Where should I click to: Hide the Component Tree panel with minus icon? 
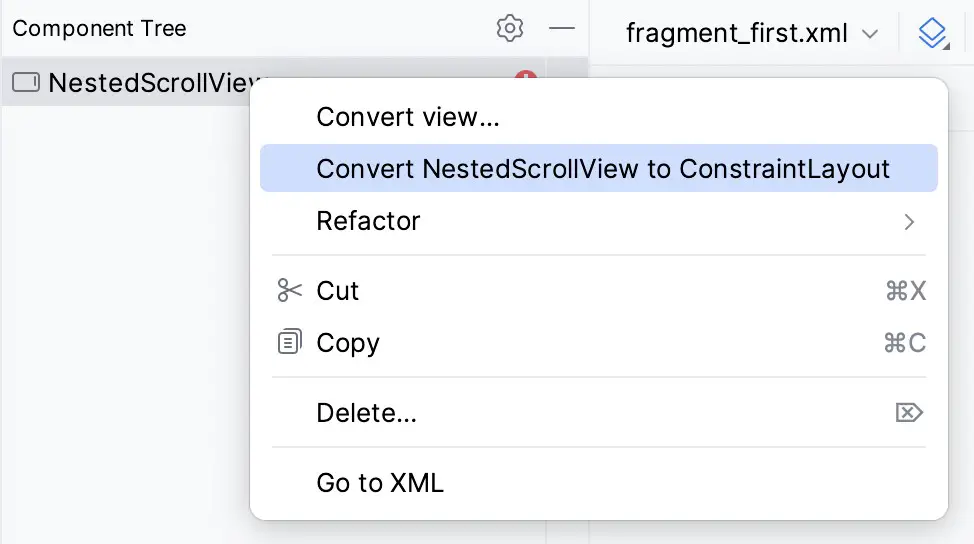[x=562, y=28]
